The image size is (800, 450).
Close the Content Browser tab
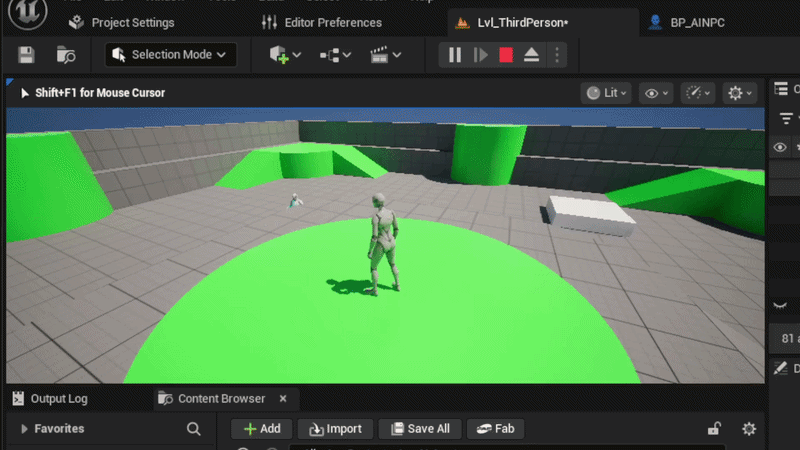[283, 398]
